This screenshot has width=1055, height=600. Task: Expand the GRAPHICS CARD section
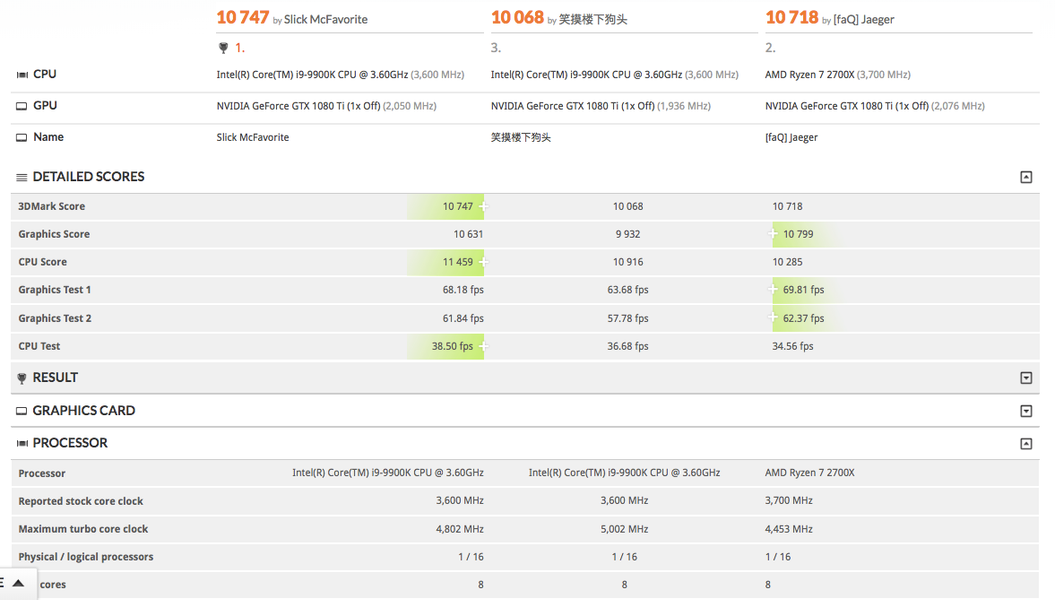coord(1026,410)
